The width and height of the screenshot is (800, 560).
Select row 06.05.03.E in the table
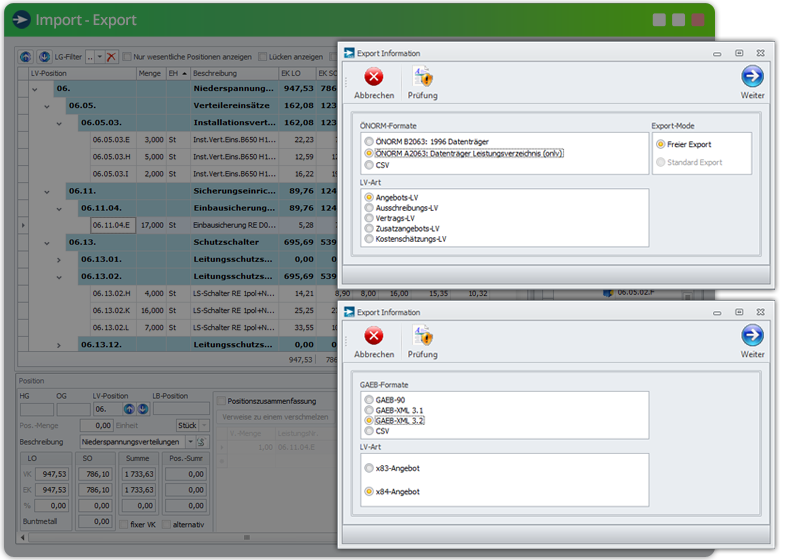coord(177,140)
